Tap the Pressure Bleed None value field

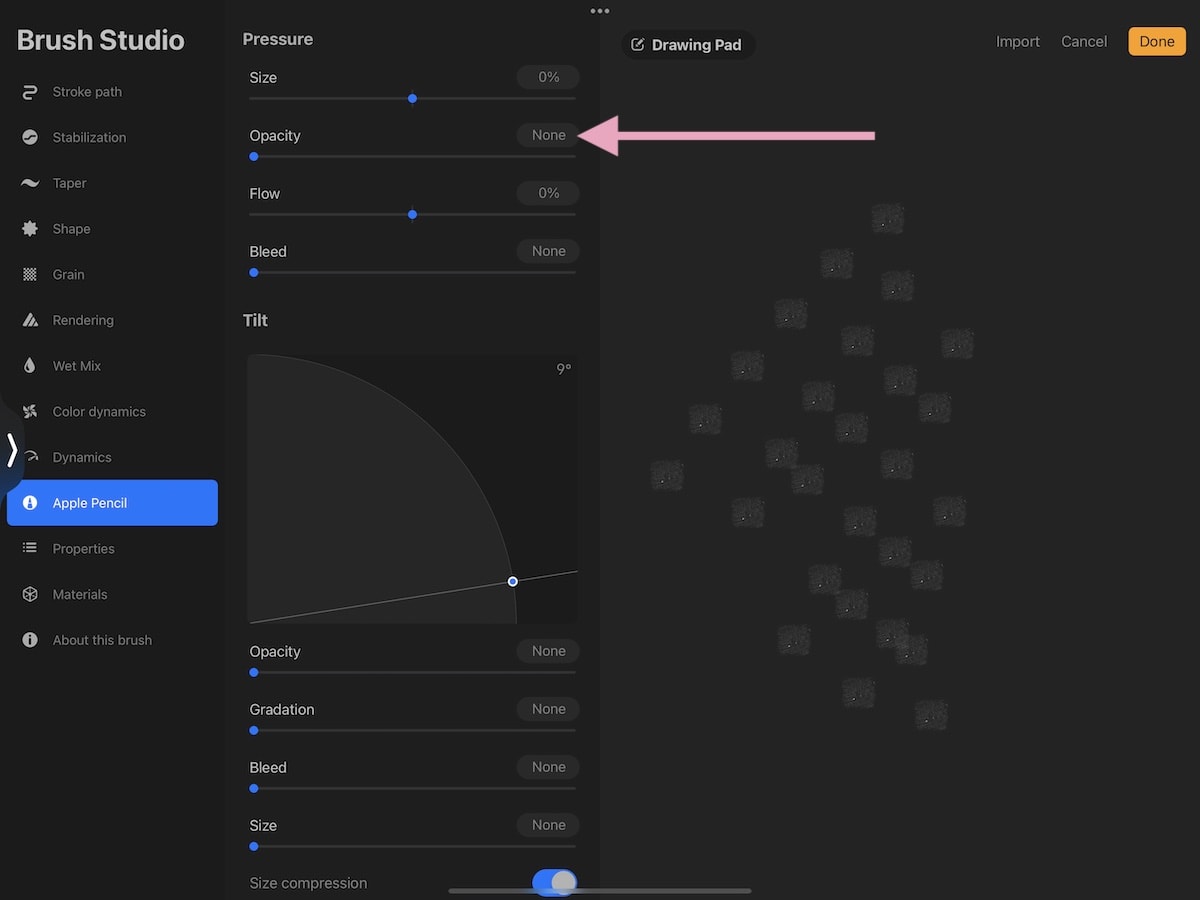point(548,251)
